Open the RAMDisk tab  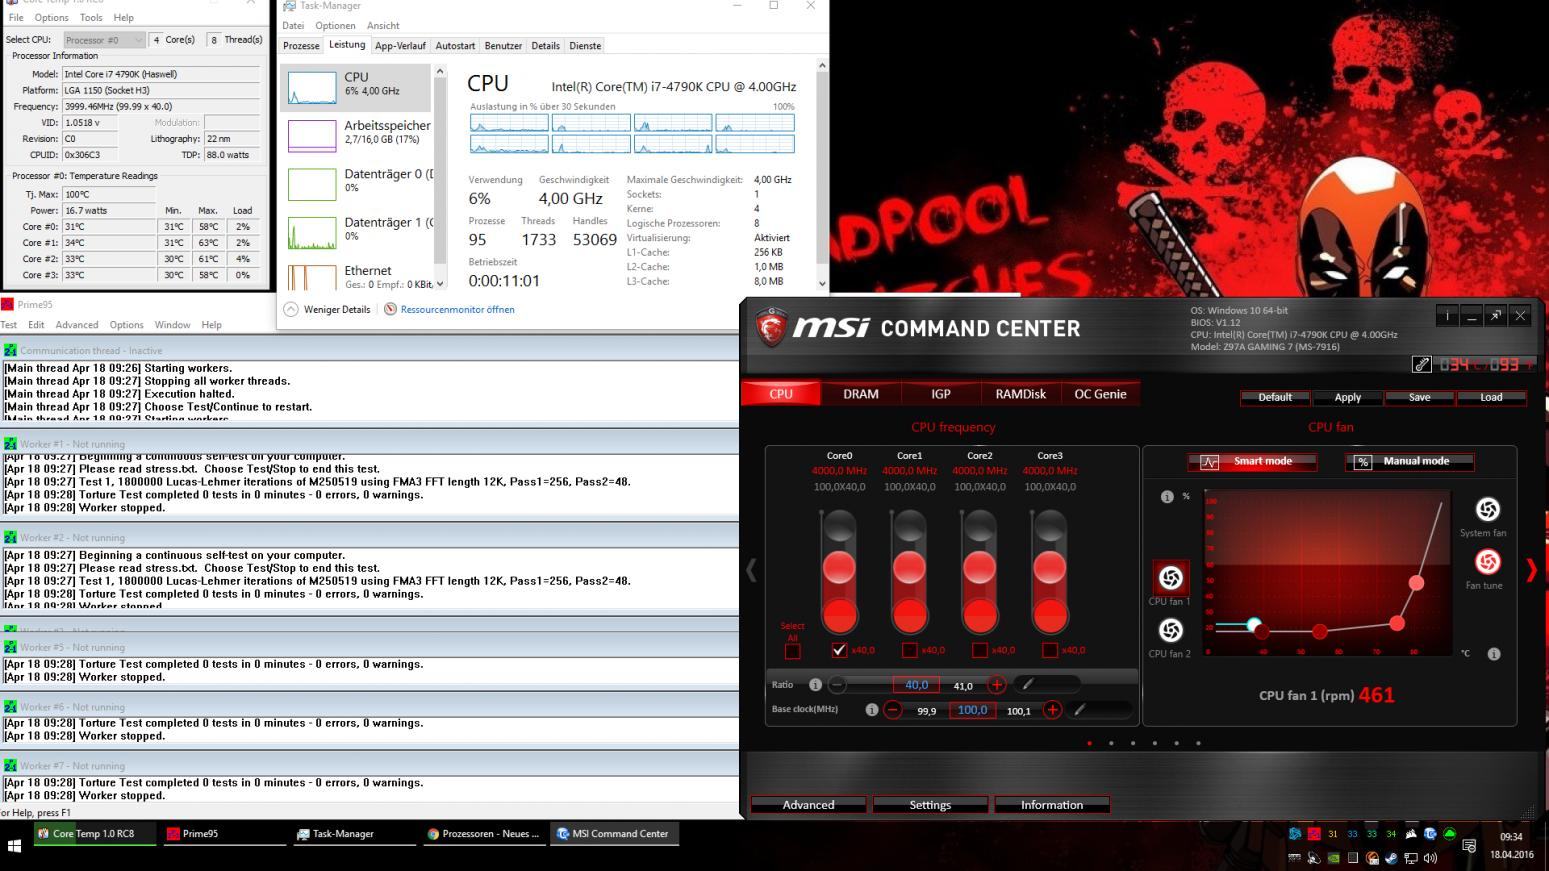1021,394
